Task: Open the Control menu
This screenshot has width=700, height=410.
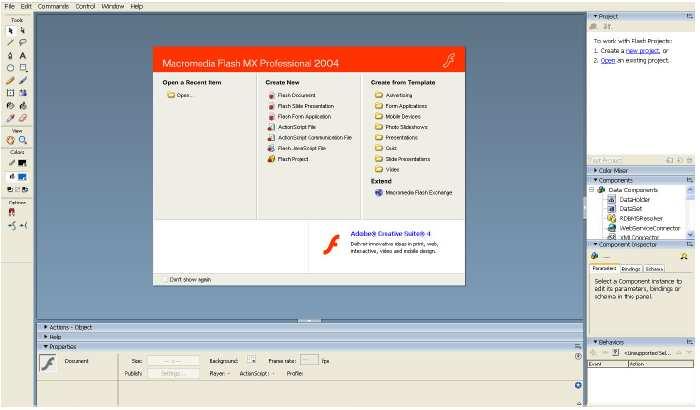Action: pyautogui.click(x=85, y=6)
